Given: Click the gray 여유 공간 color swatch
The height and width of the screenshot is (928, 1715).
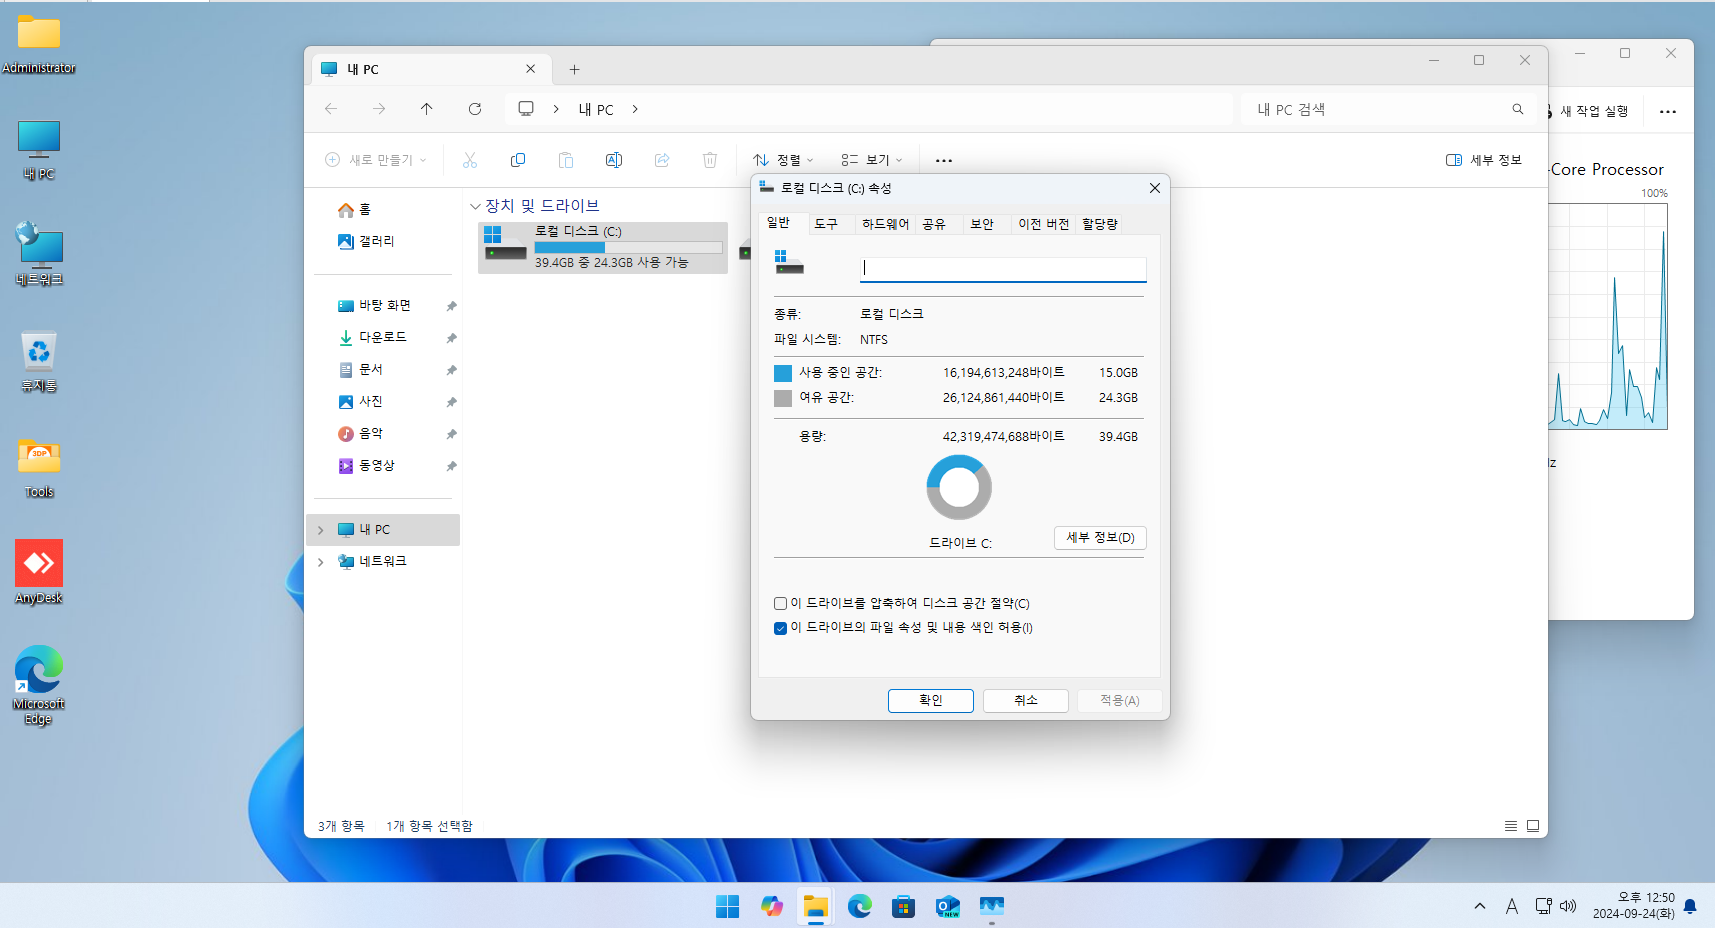Looking at the screenshot, I should click(783, 398).
